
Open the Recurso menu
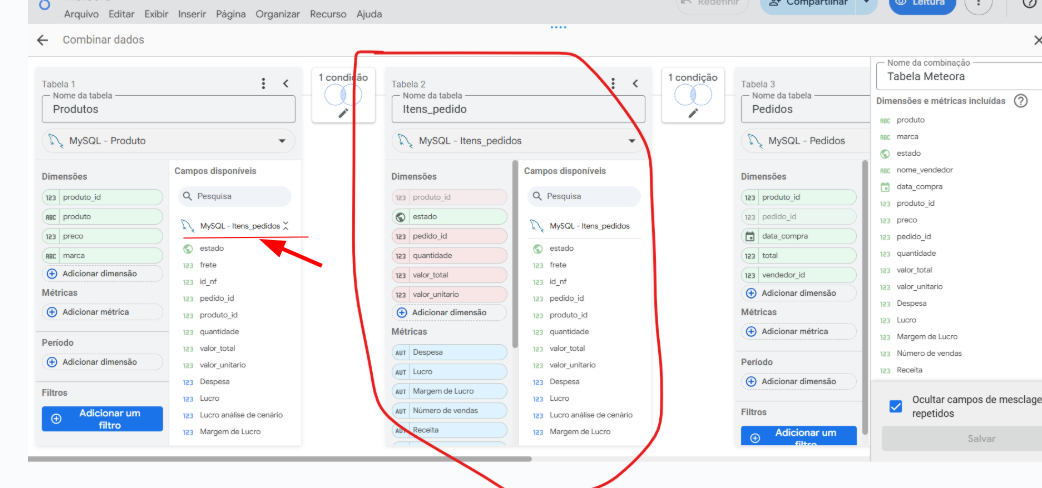coord(328,13)
